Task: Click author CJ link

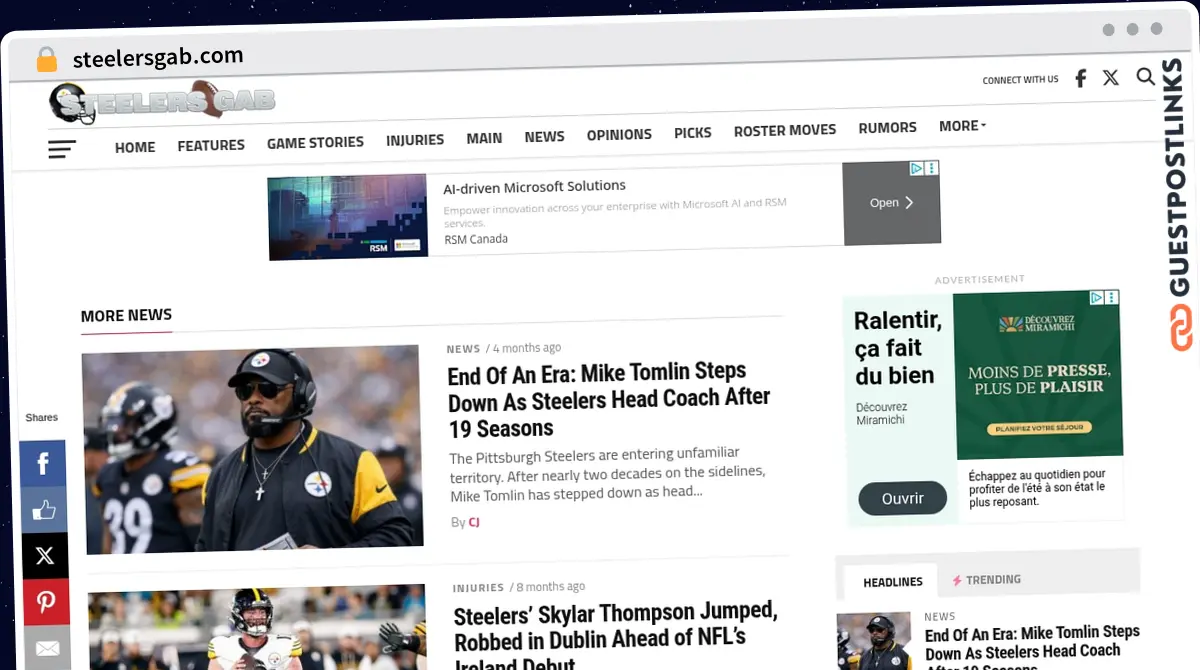Action: [x=474, y=522]
